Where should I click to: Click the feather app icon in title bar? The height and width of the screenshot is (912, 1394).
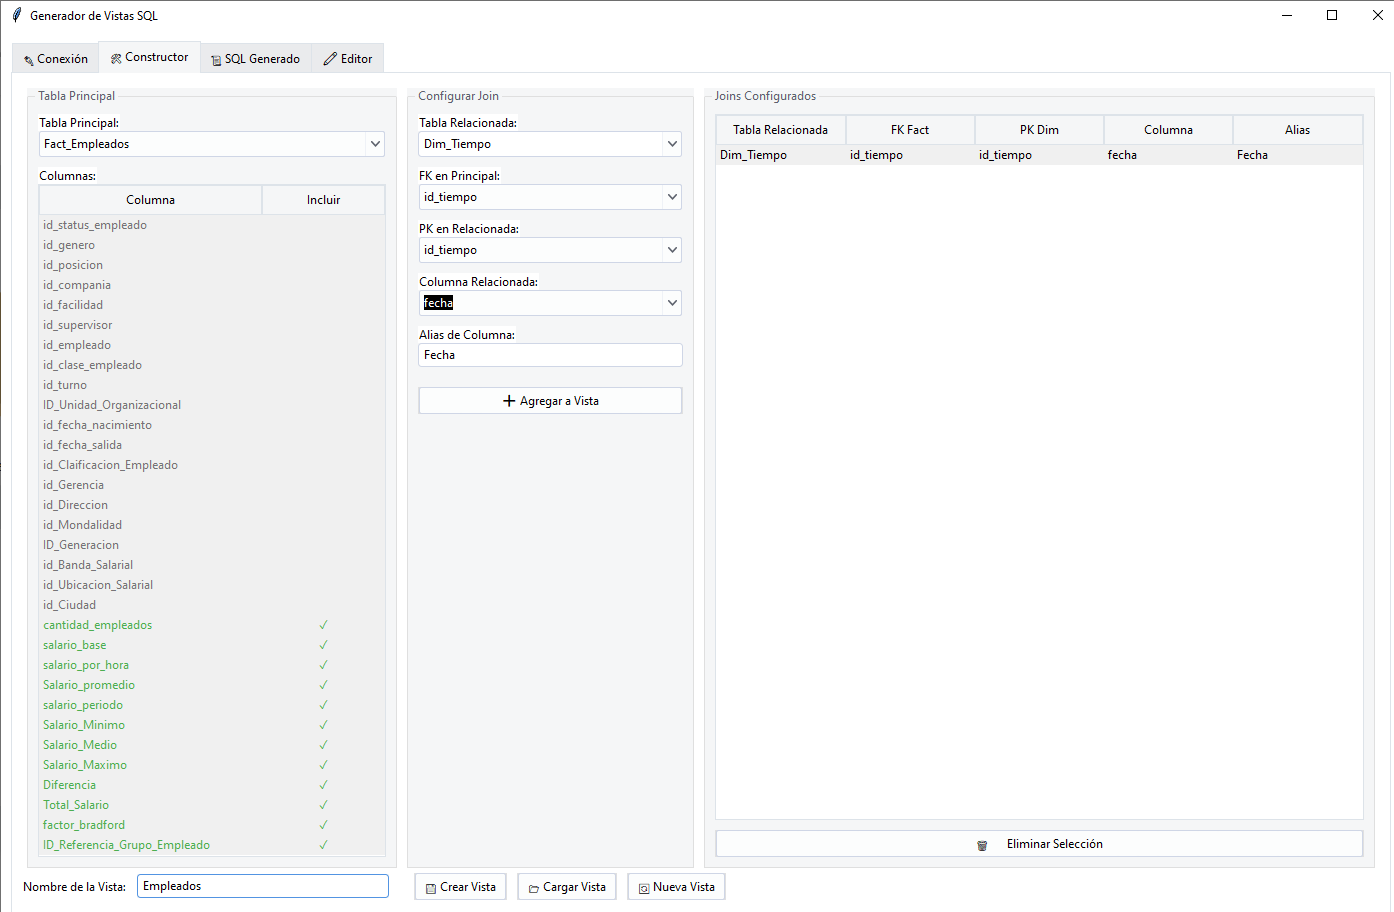(x=16, y=15)
